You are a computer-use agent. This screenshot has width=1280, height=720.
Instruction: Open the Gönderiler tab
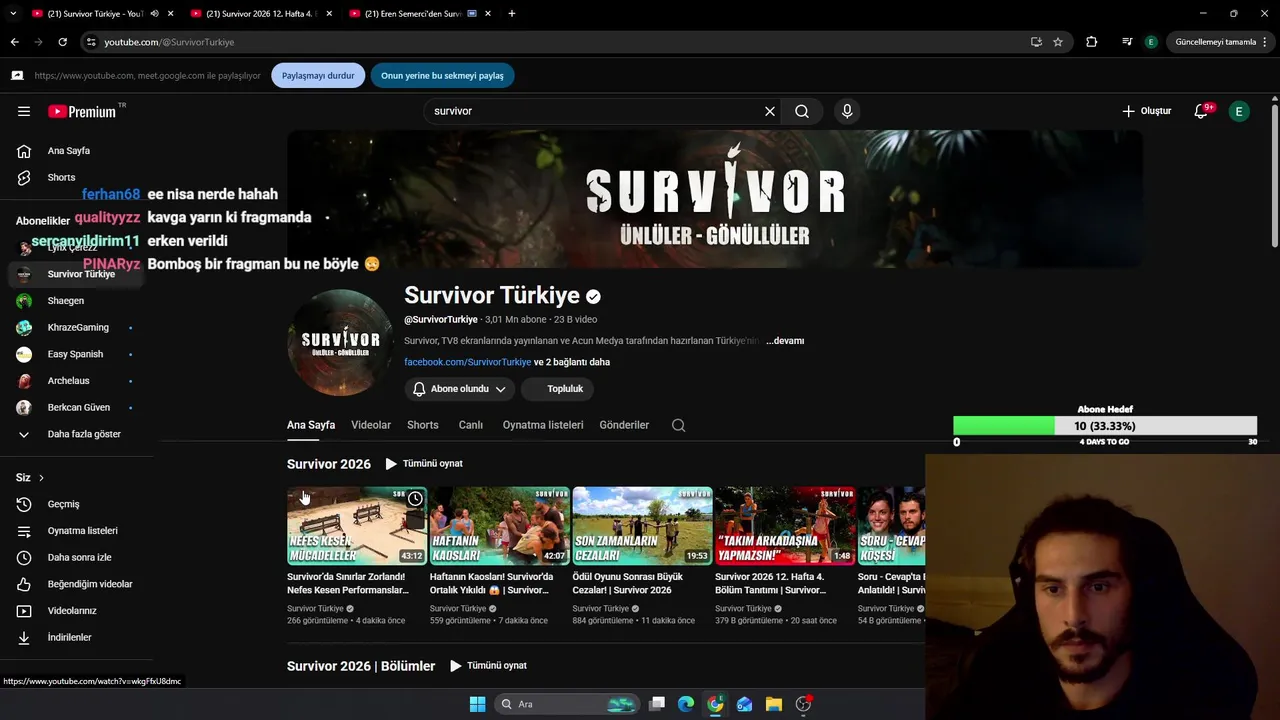(624, 425)
